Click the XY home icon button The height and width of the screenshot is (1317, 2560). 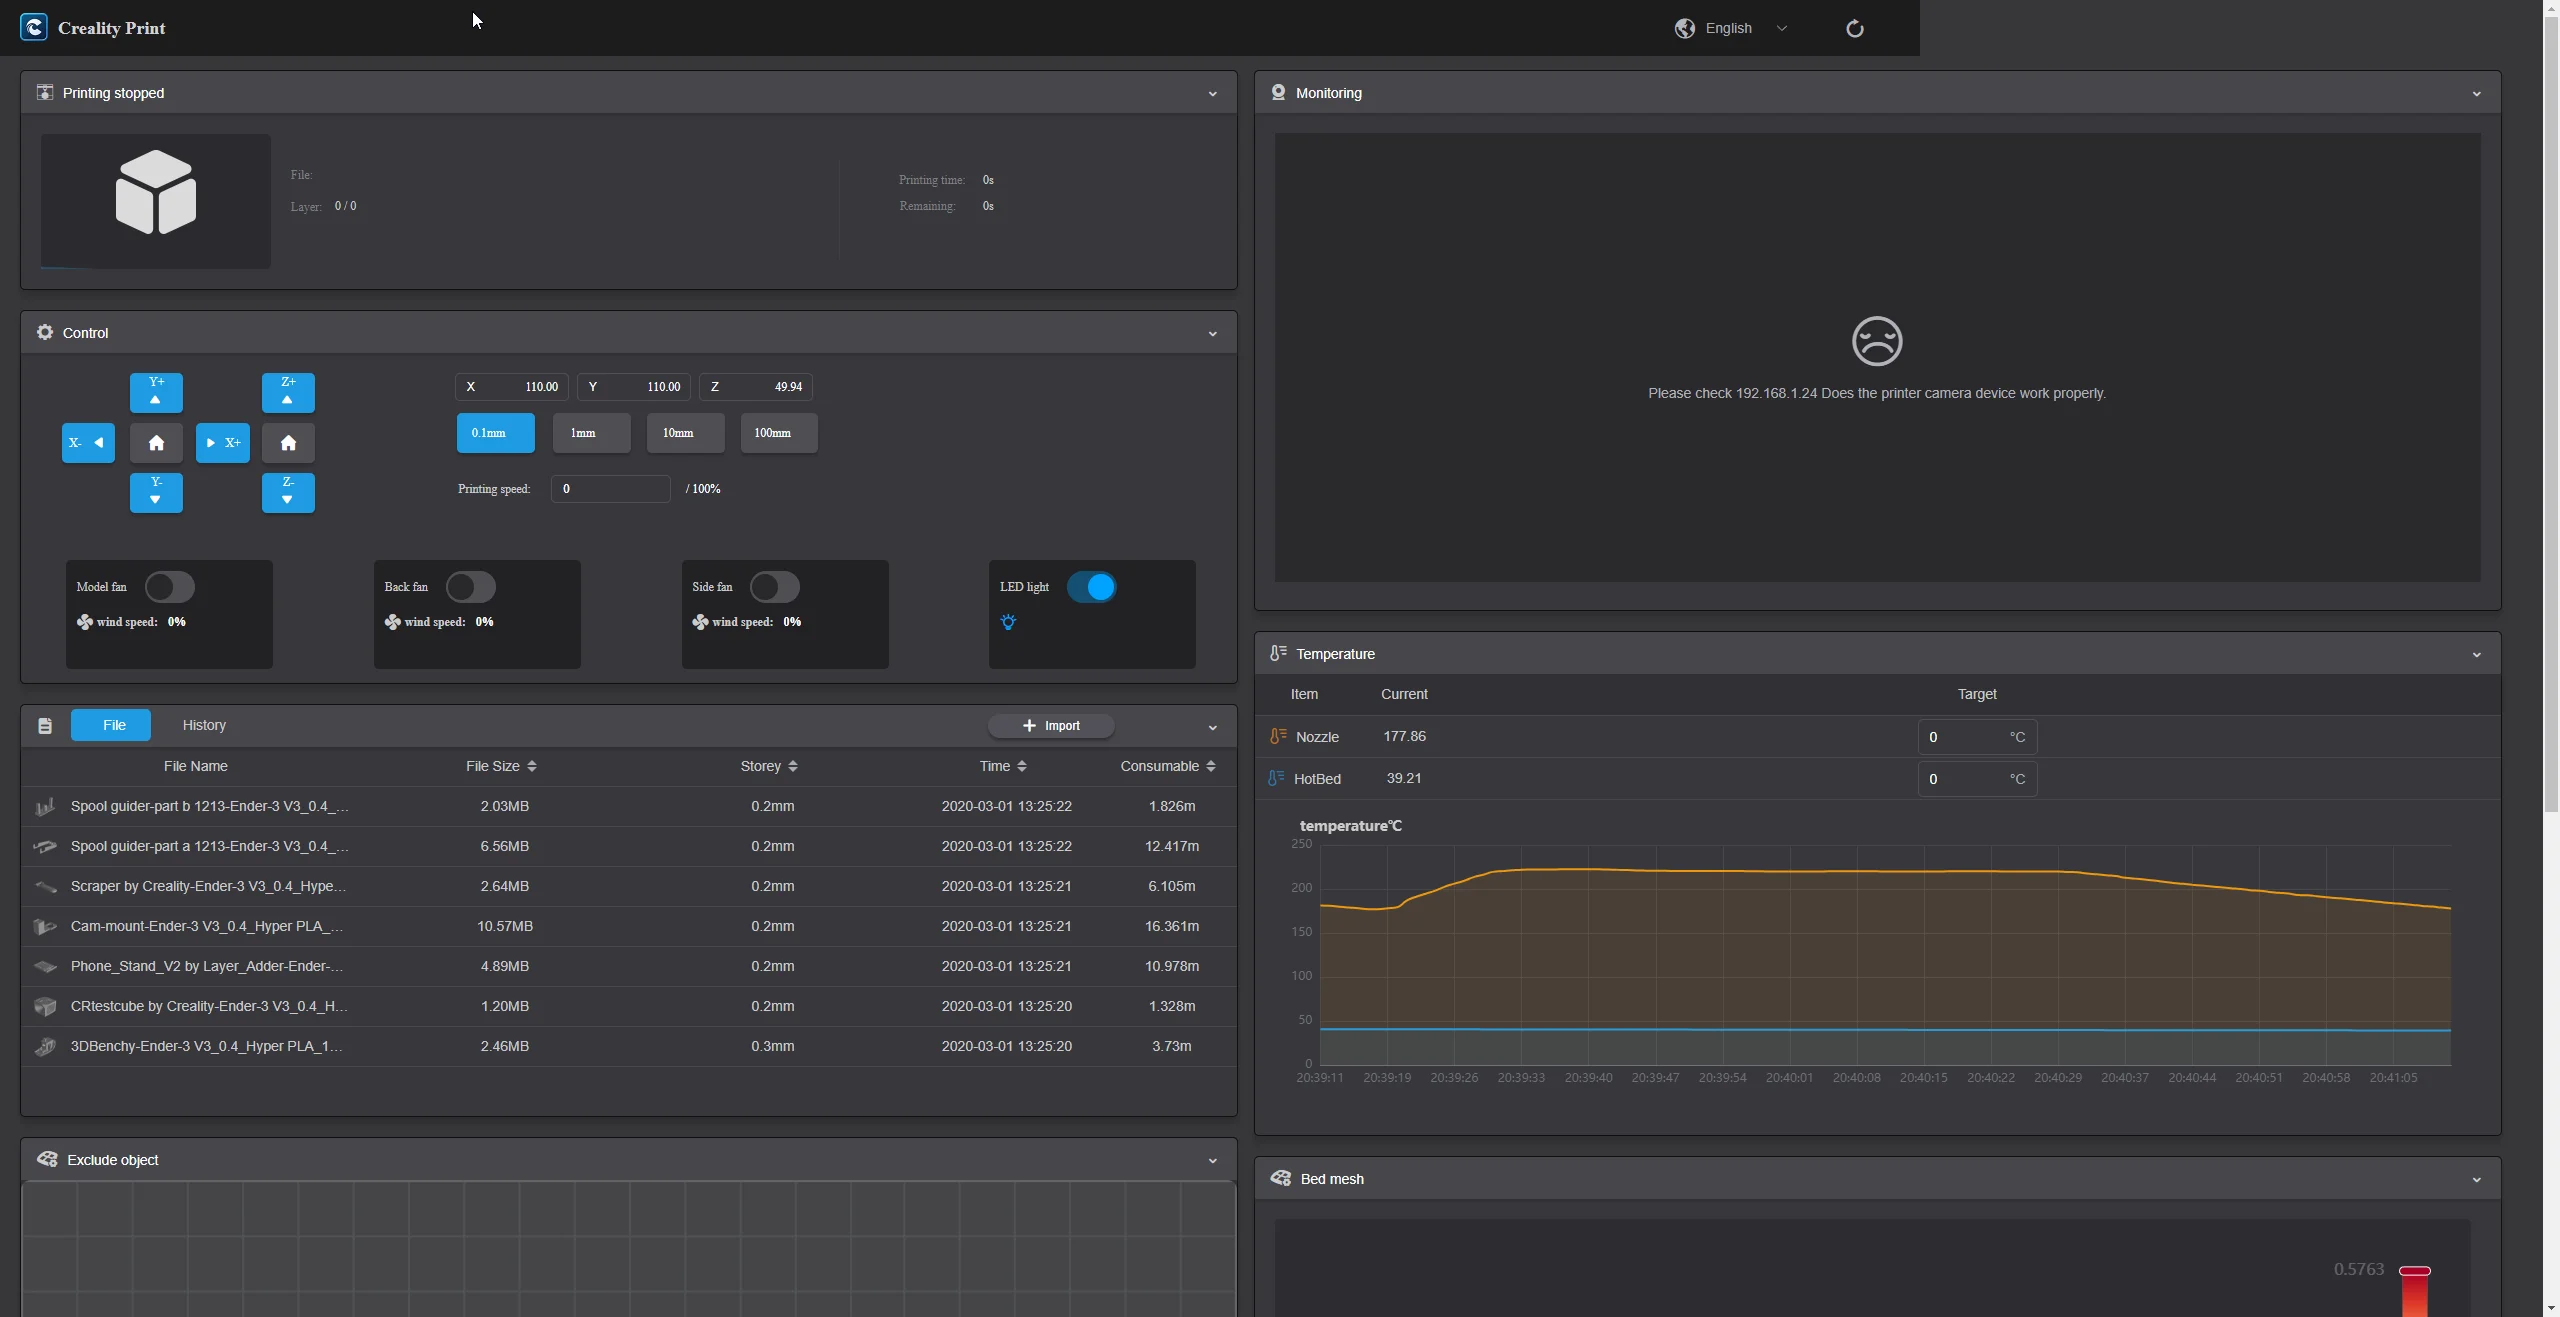[x=156, y=443]
